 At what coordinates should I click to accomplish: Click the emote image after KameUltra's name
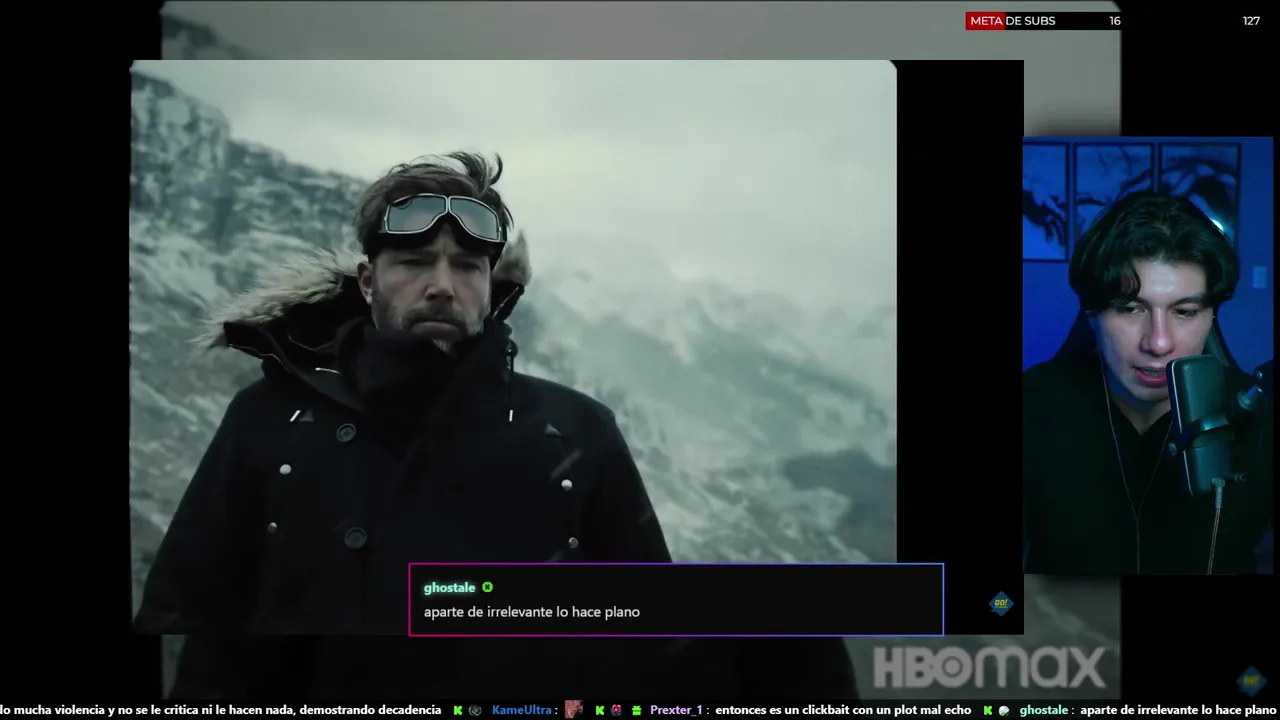click(573, 709)
